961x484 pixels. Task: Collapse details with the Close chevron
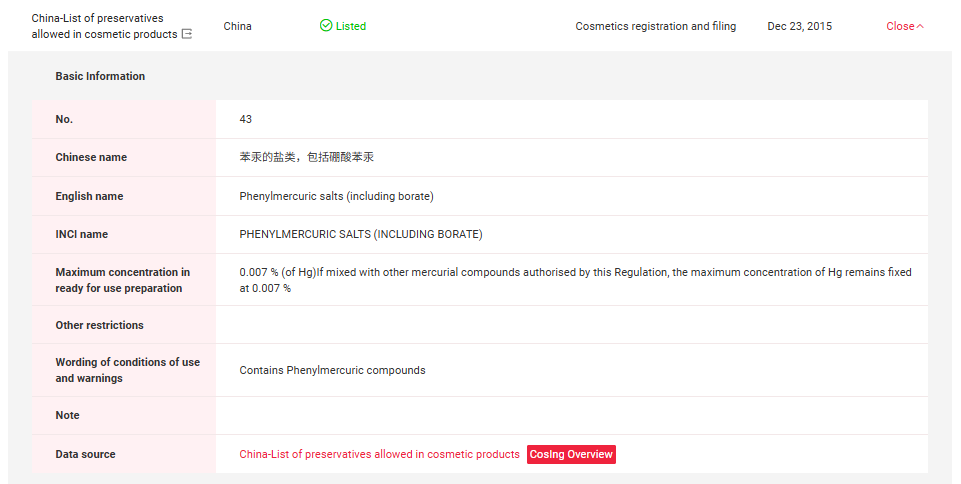pyautogui.click(x=905, y=26)
